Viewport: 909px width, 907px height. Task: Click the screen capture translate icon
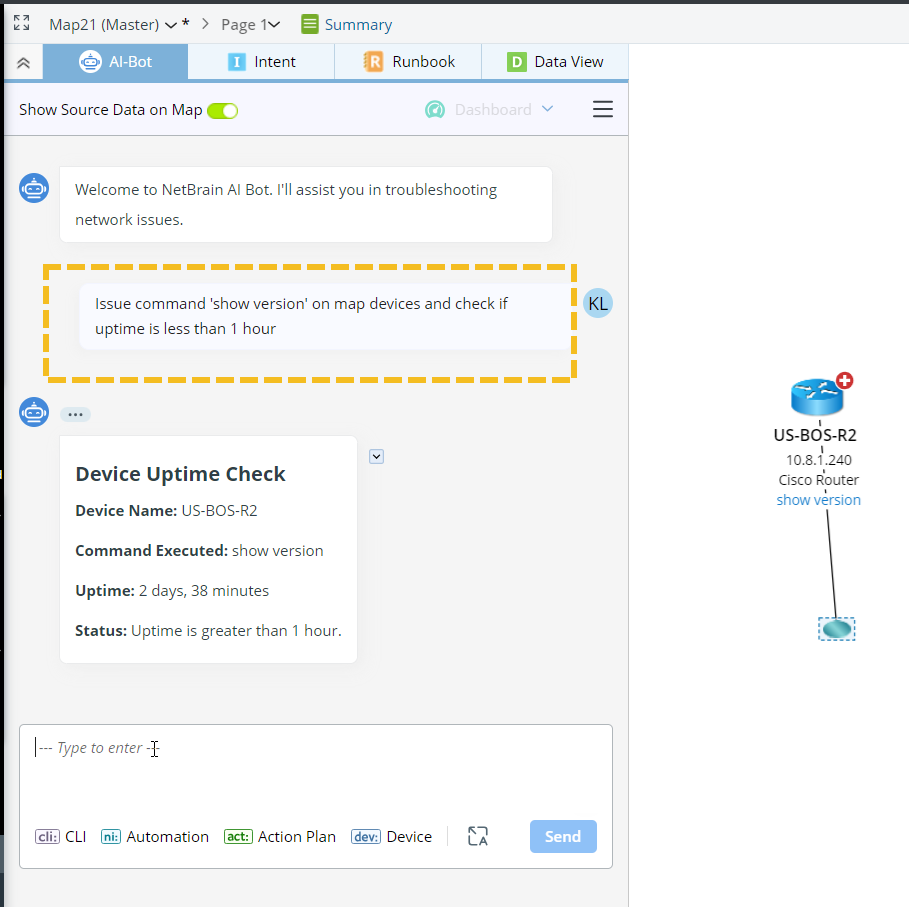[x=478, y=836]
